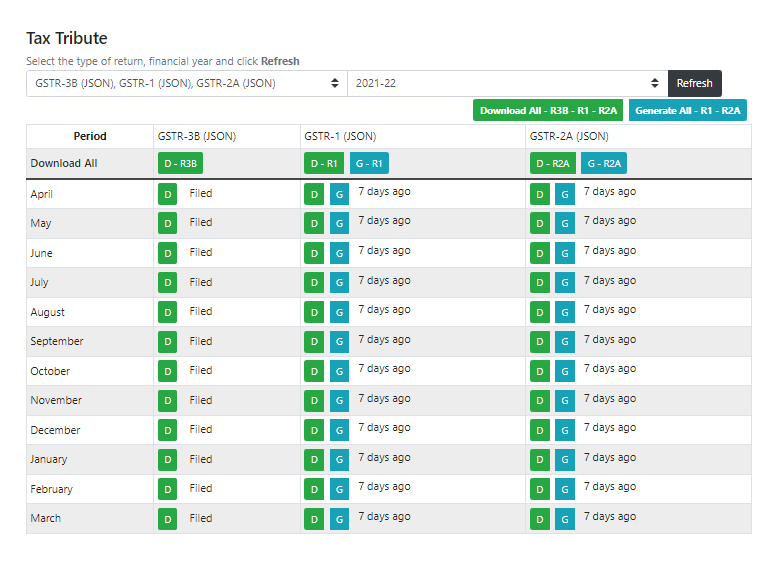
Task: Download GSTR-3B for January
Action: 167,459
